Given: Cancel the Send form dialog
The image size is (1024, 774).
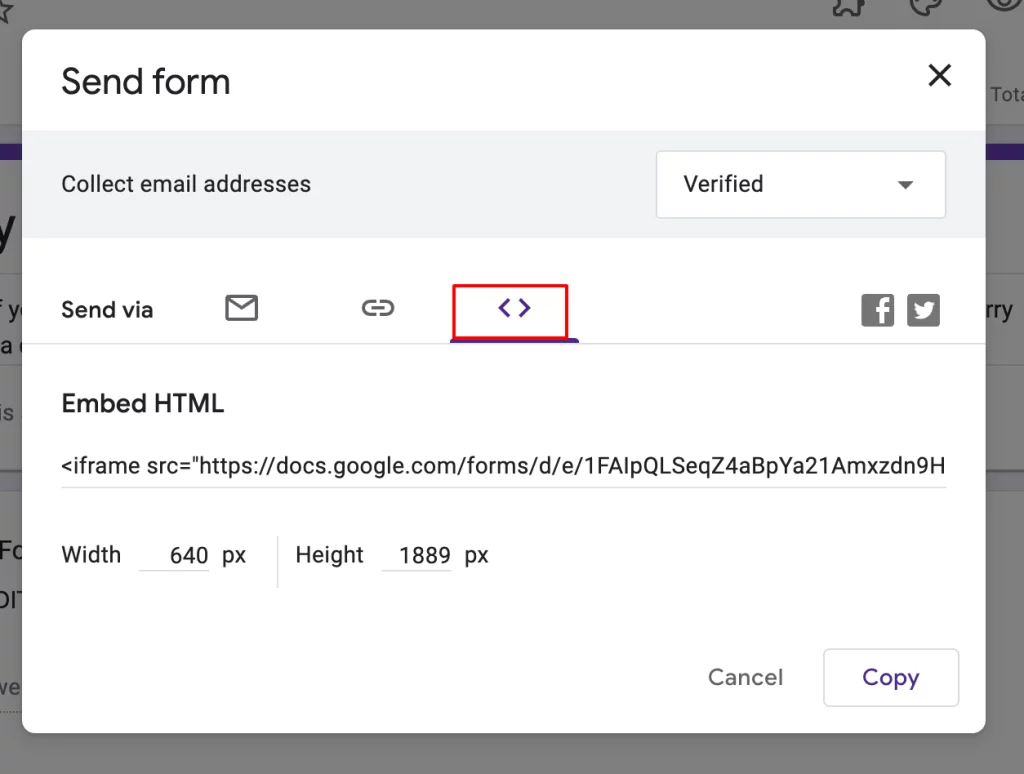Looking at the screenshot, I should point(745,677).
